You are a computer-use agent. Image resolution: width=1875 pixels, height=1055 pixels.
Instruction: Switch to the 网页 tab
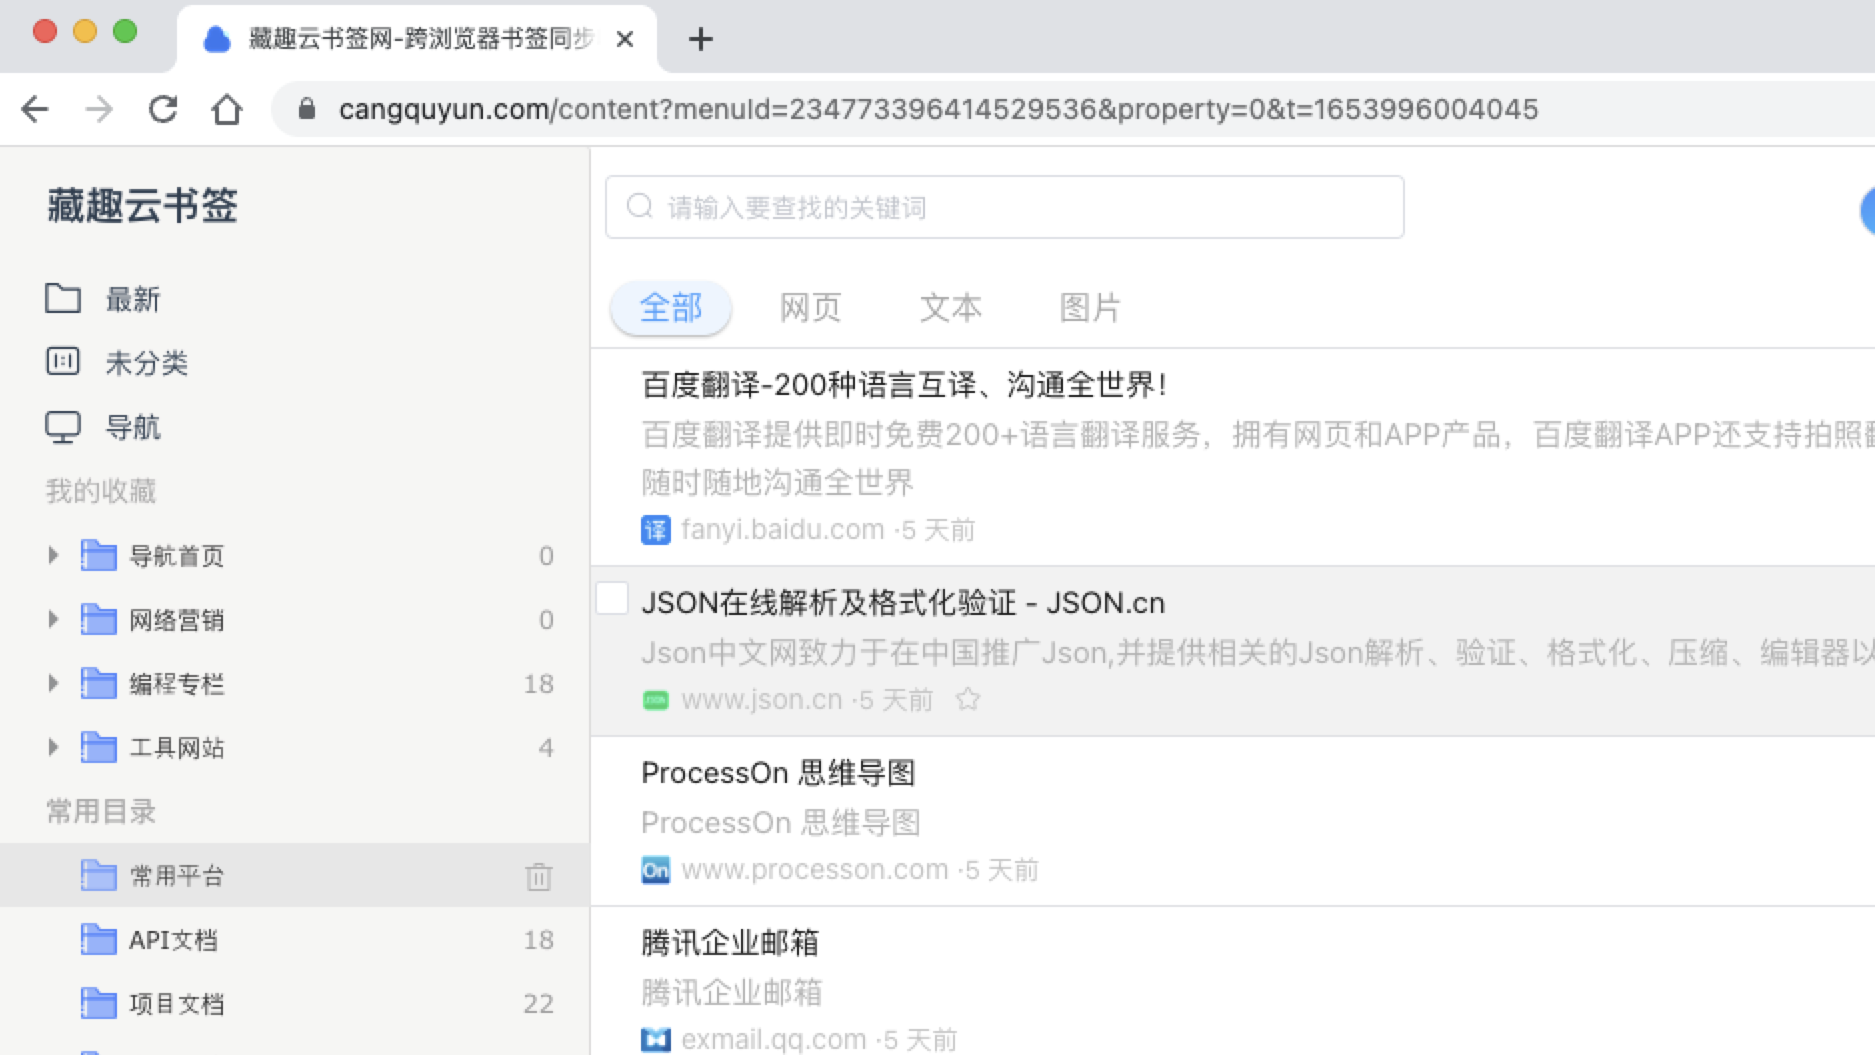[810, 308]
